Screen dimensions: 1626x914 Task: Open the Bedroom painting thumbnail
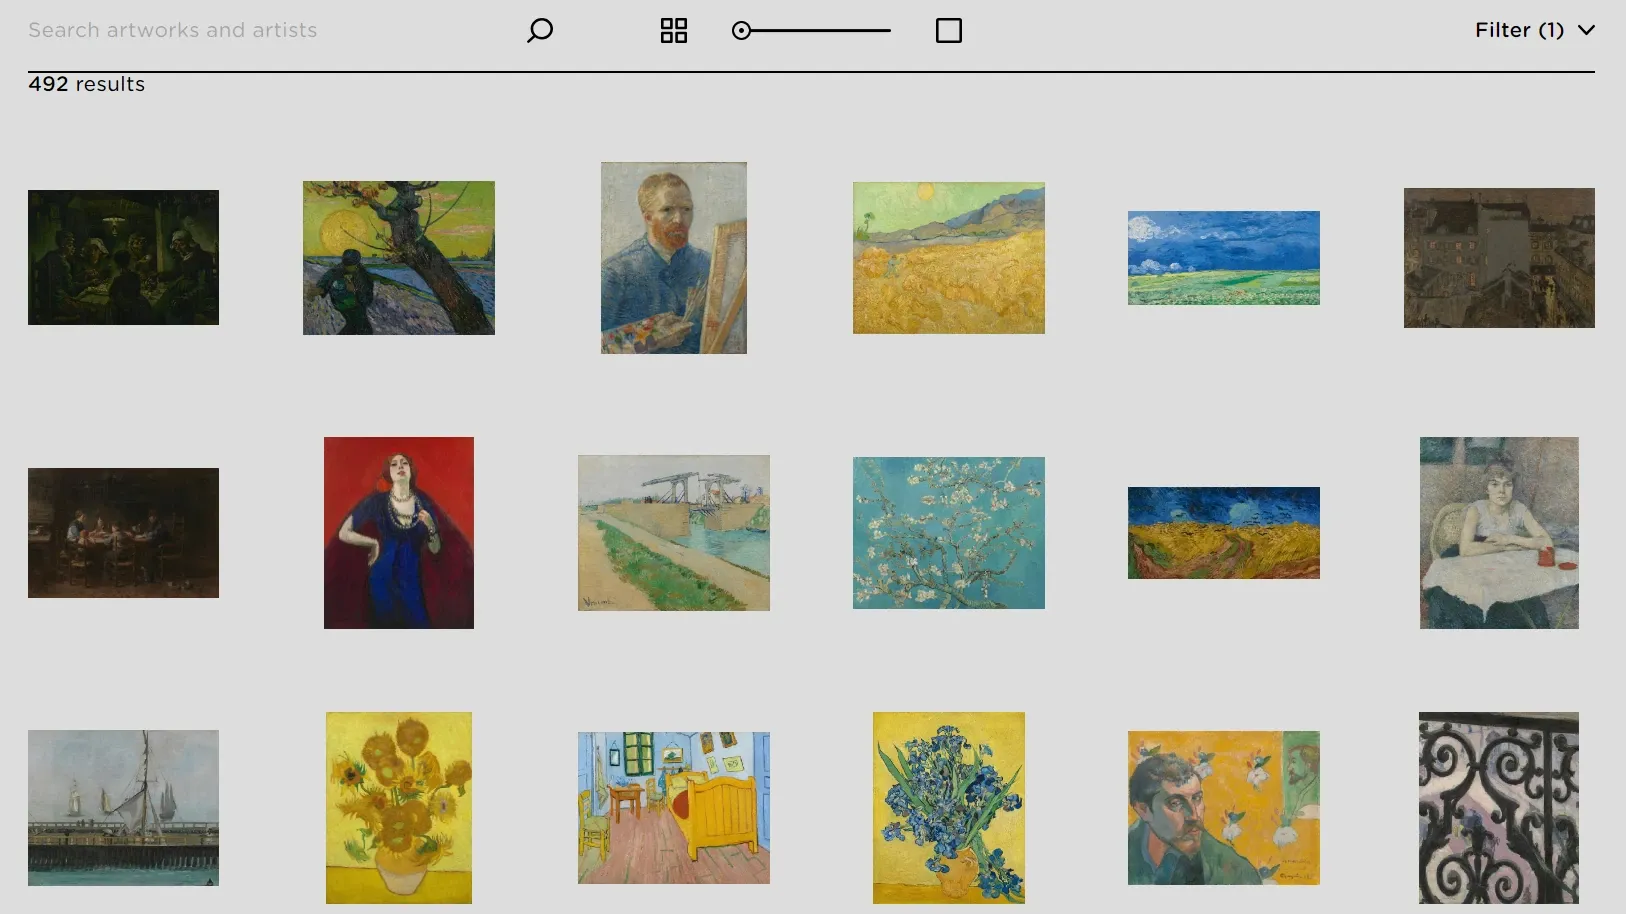coord(673,807)
